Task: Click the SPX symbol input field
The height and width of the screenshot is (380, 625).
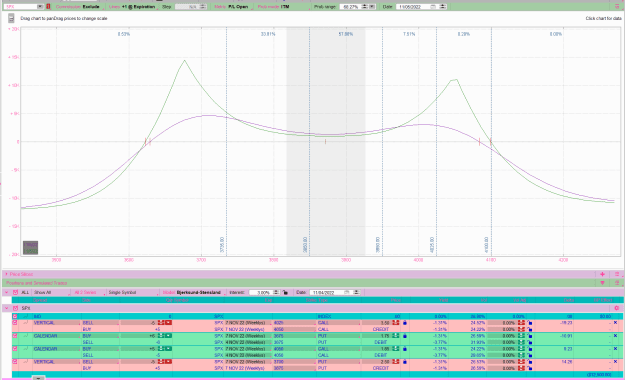Action: pyautogui.click(x=21, y=7)
